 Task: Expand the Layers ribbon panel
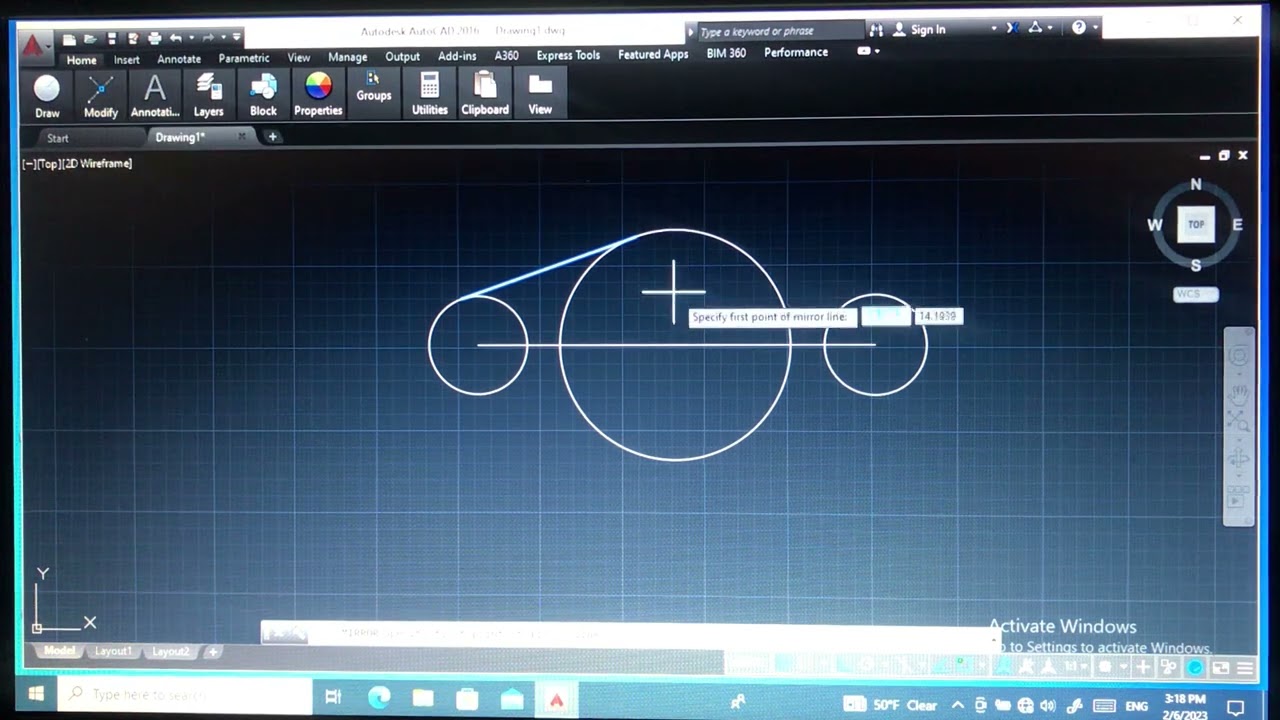point(208,96)
